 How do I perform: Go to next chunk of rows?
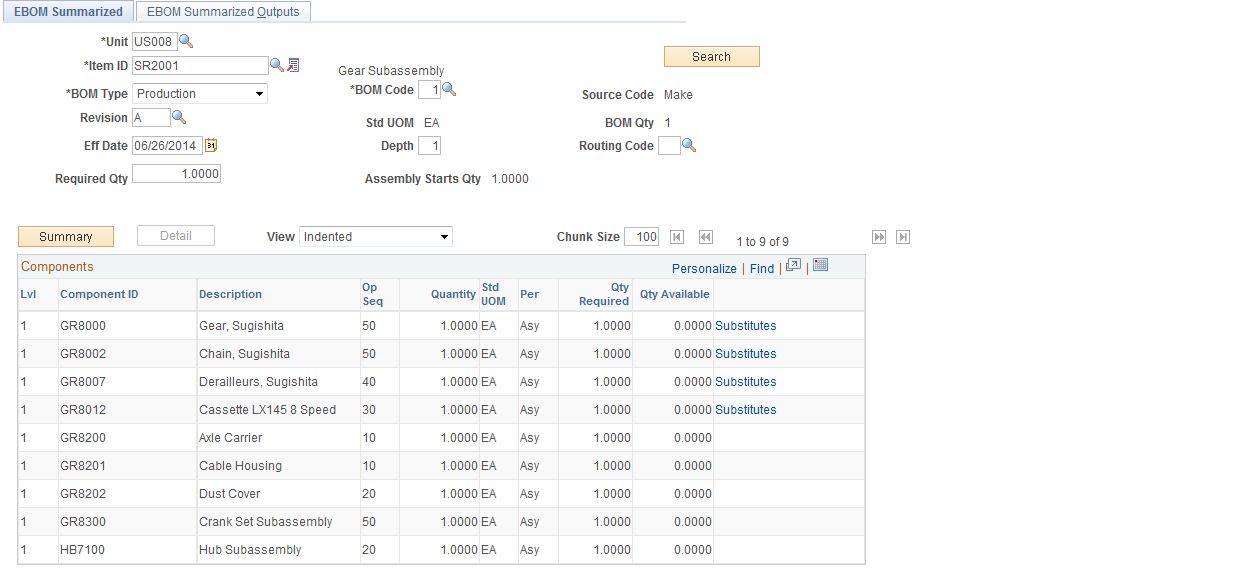click(879, 237)
